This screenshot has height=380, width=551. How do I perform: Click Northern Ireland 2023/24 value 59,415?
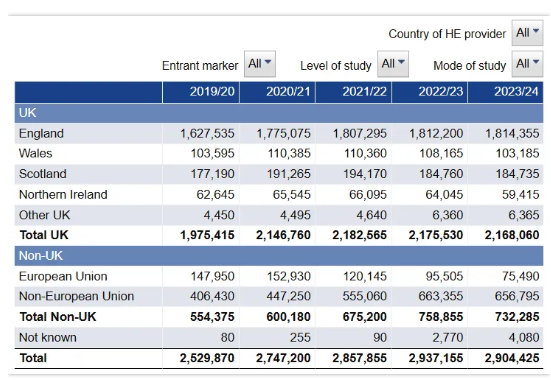point(521,194)
